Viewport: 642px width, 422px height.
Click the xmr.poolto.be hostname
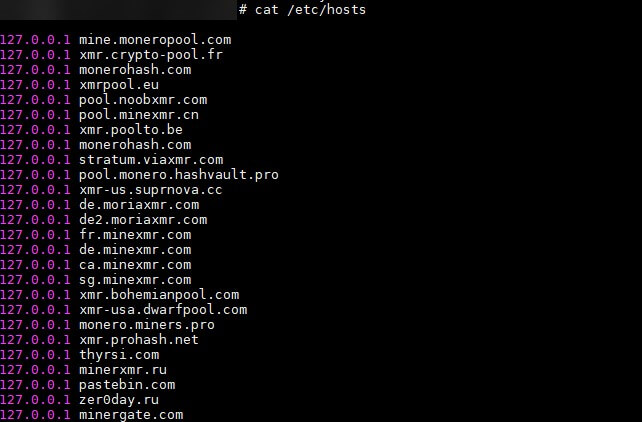pos(131,130)
